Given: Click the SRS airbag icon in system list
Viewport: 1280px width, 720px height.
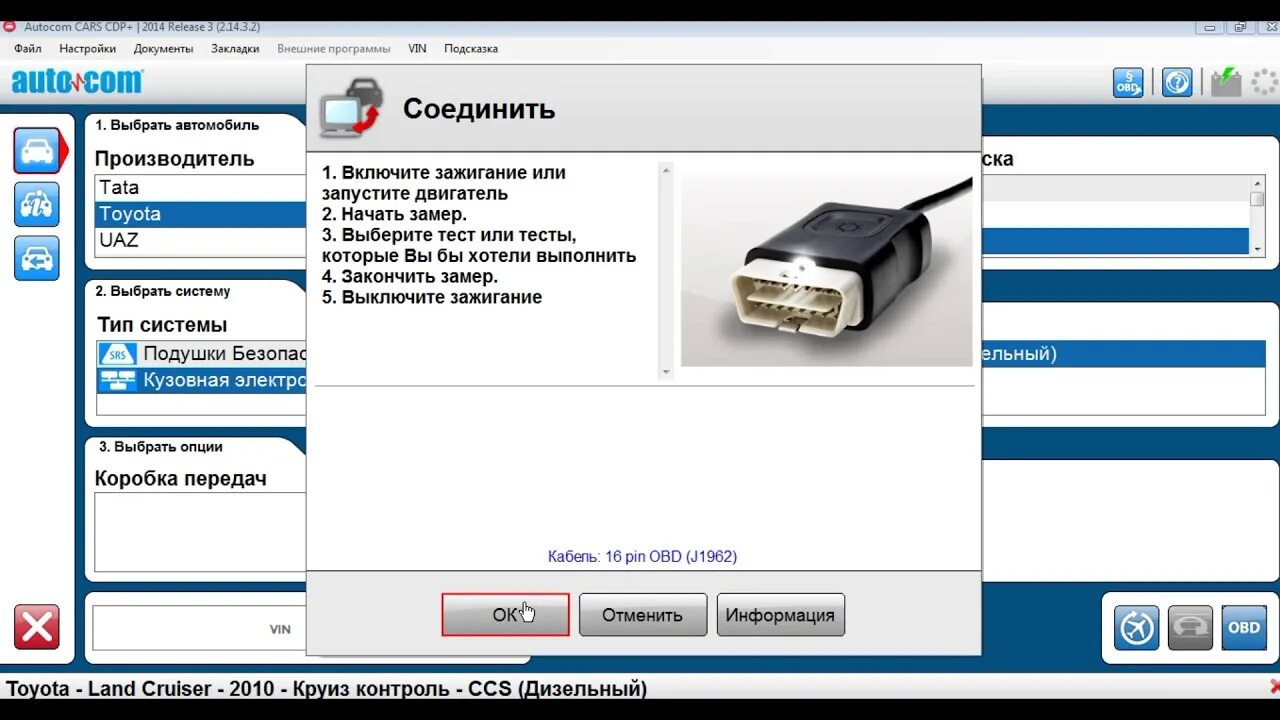Looking at the screenshot, I should [x=118, y=354].
